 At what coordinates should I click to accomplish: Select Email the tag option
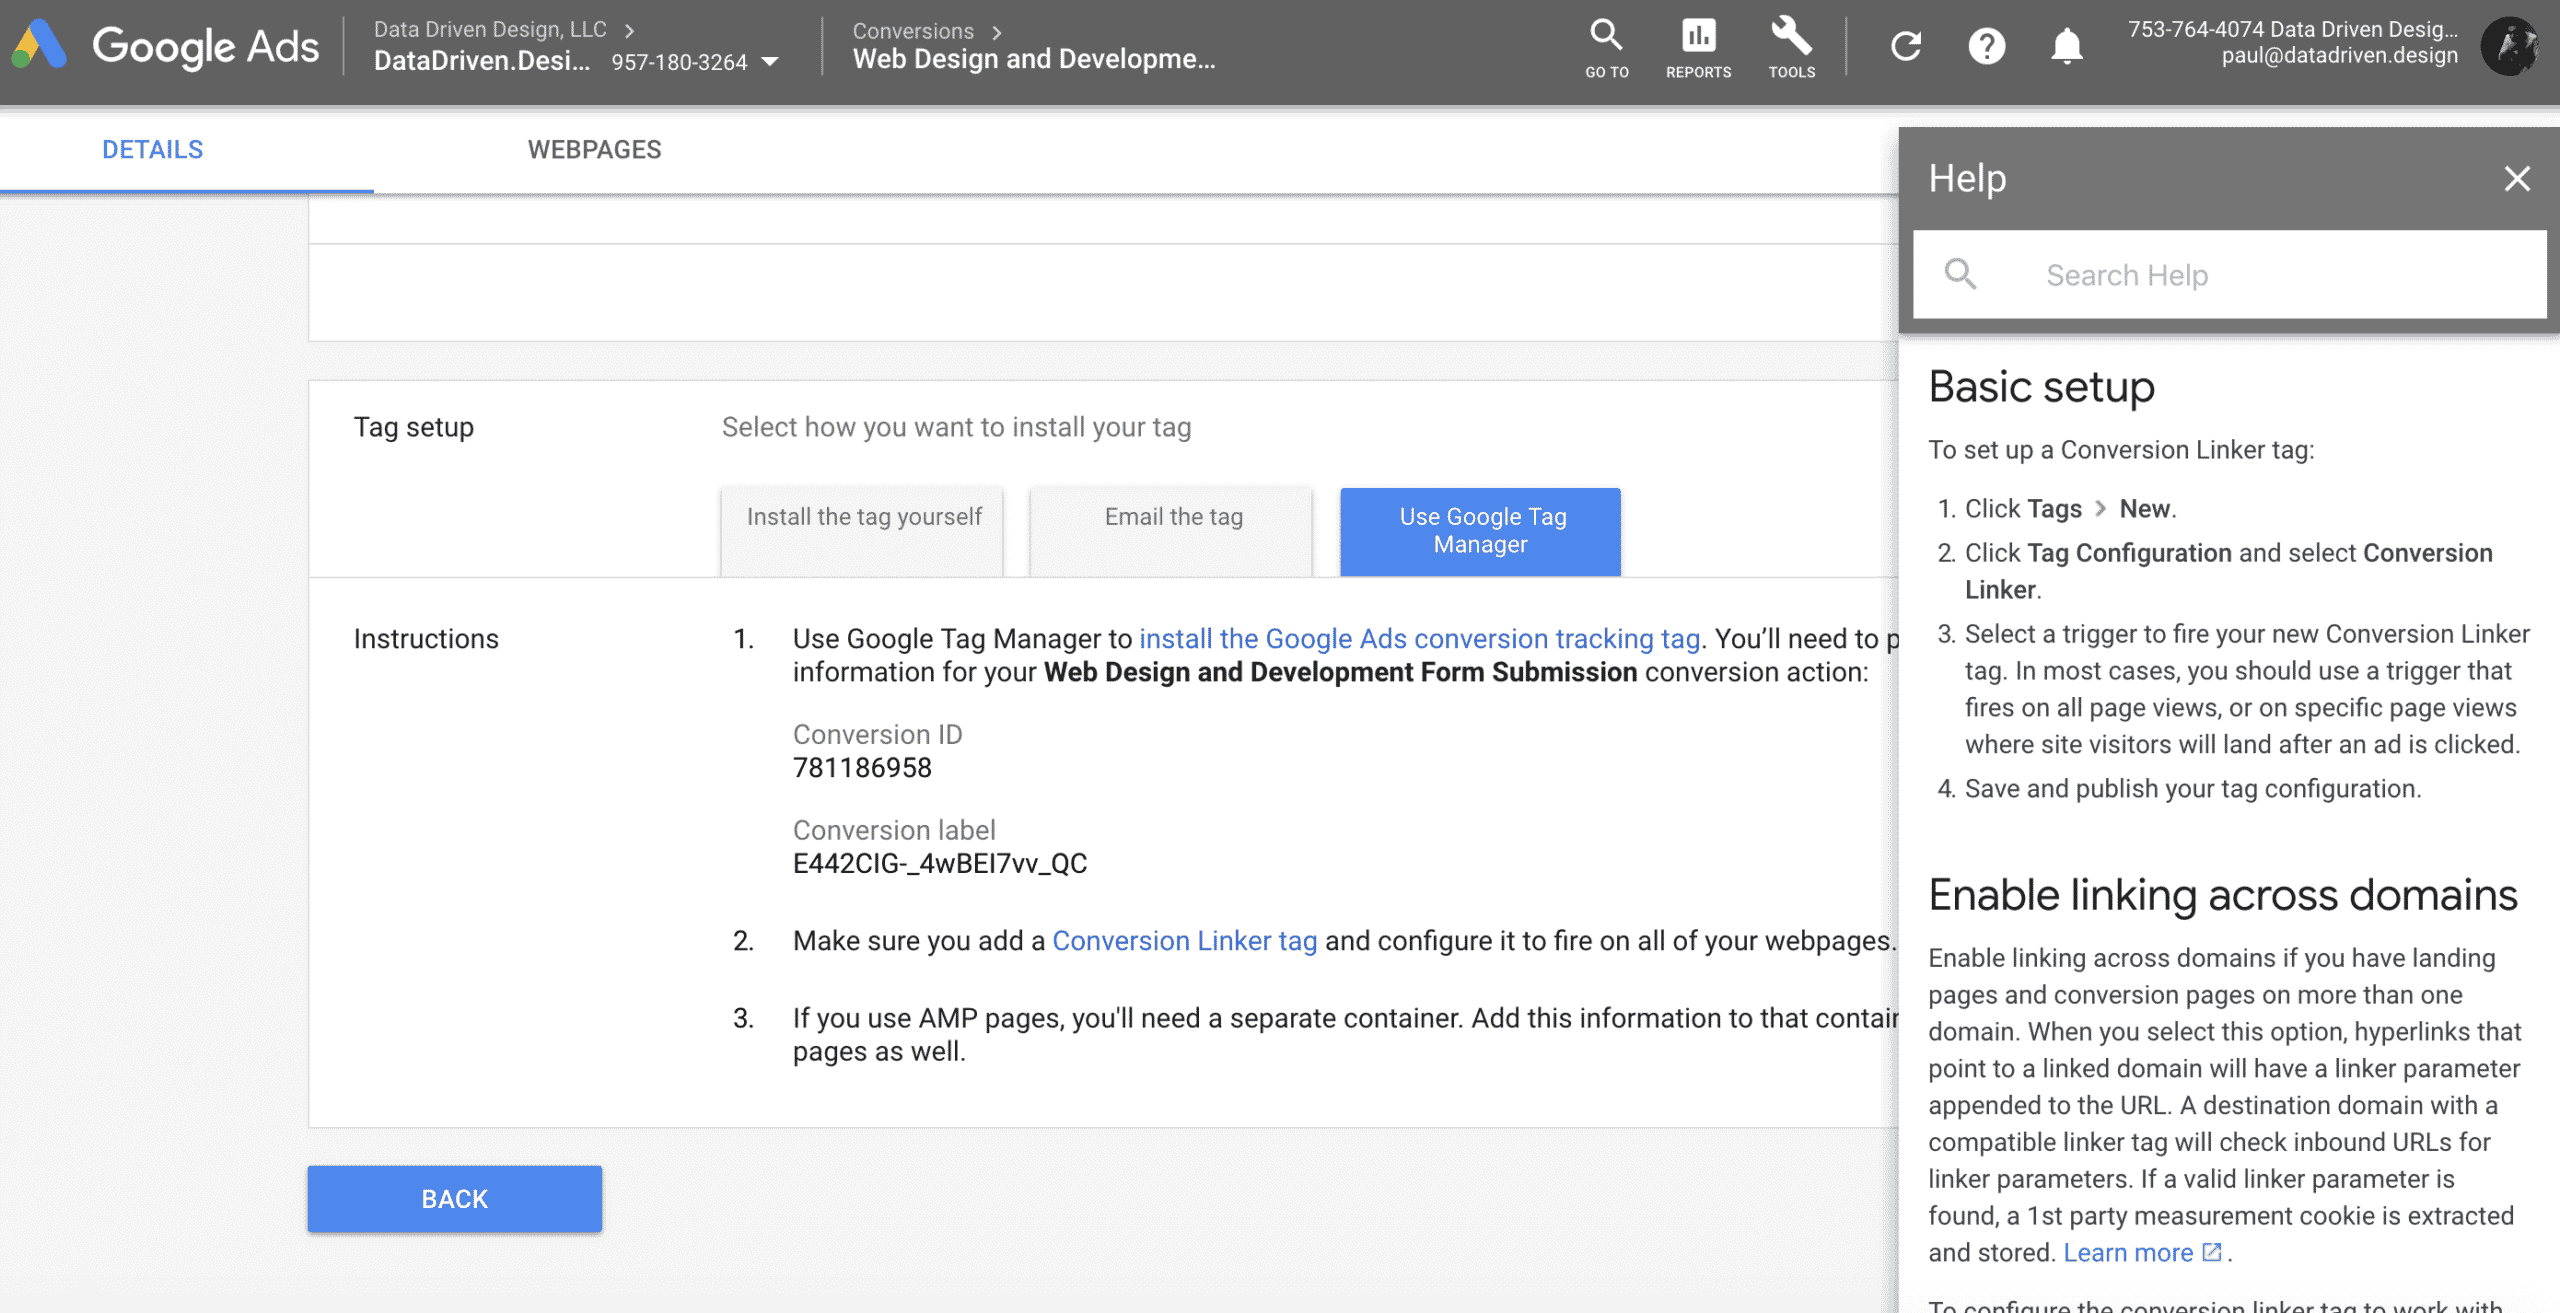point(1172,530)
